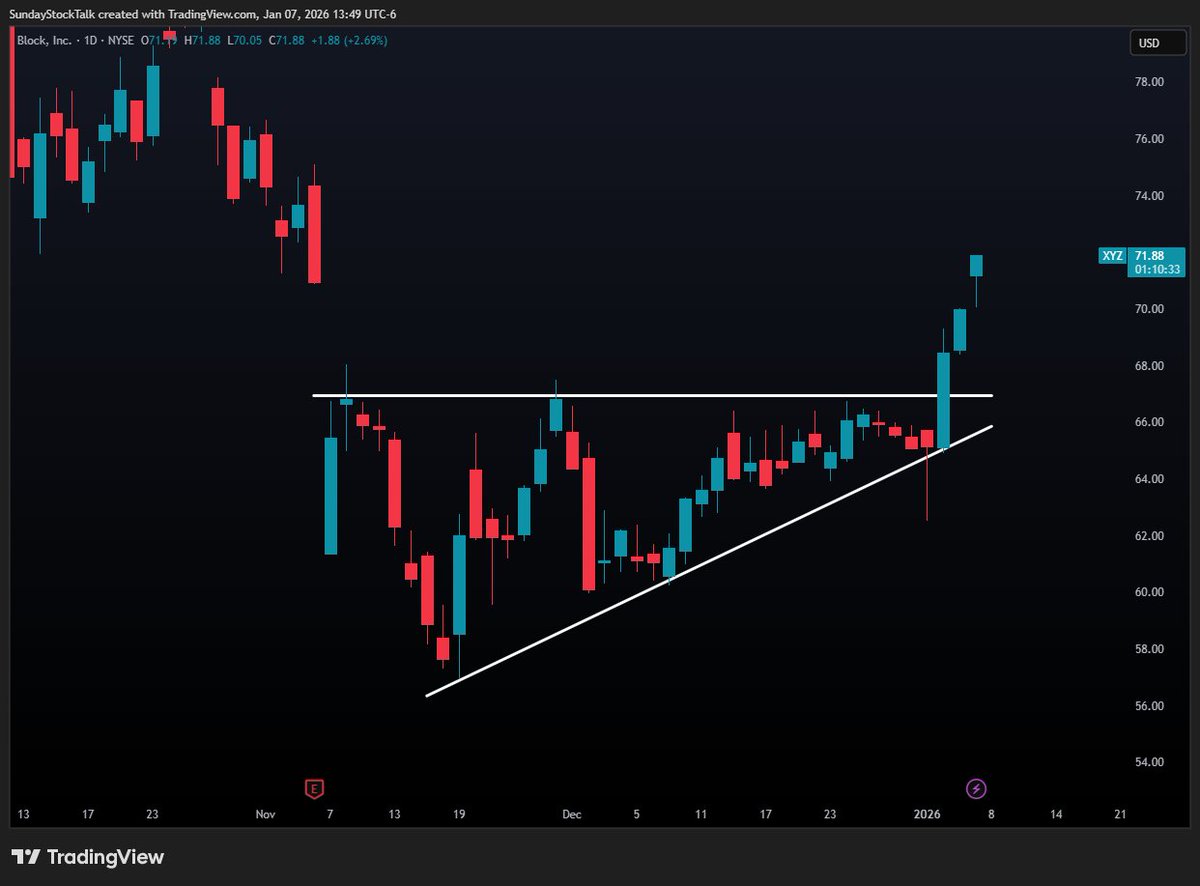Click the 74.00 price axis label
1200x886 pixels.
[x=1149, y=196]
